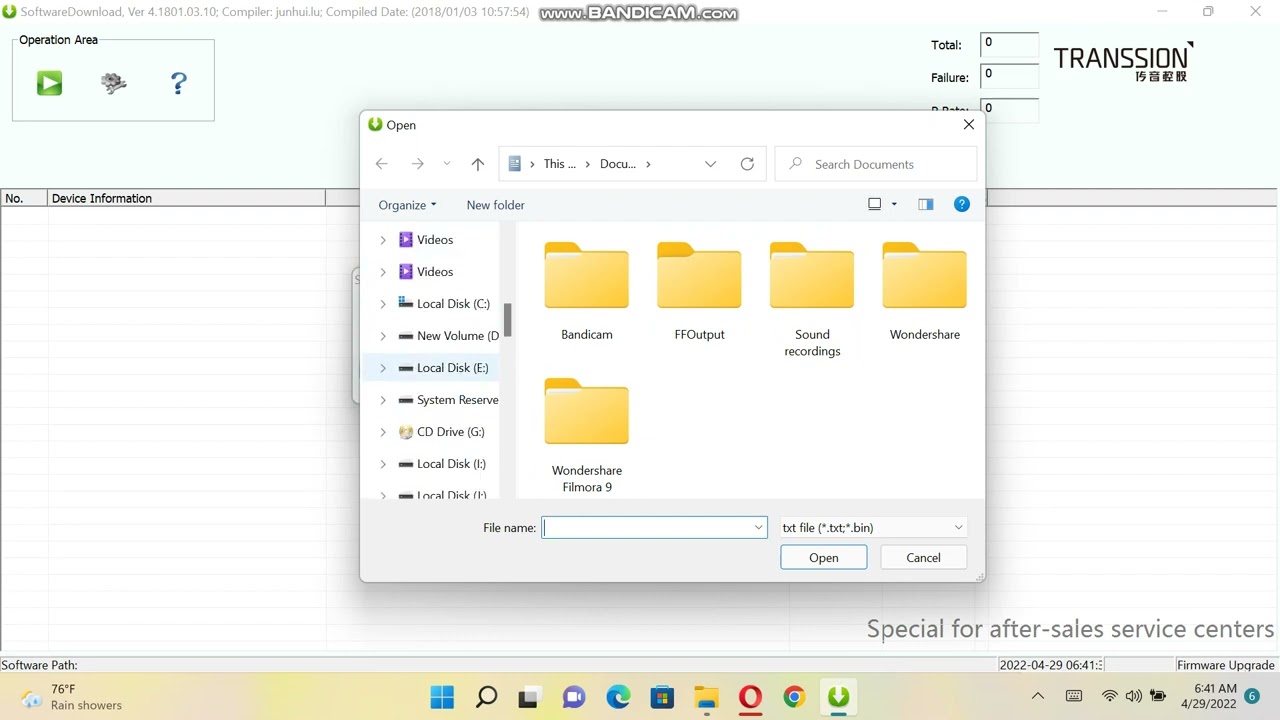Expand the first Videos tree node
This screenshot has width=1280, height=720.
pos(383,240)
